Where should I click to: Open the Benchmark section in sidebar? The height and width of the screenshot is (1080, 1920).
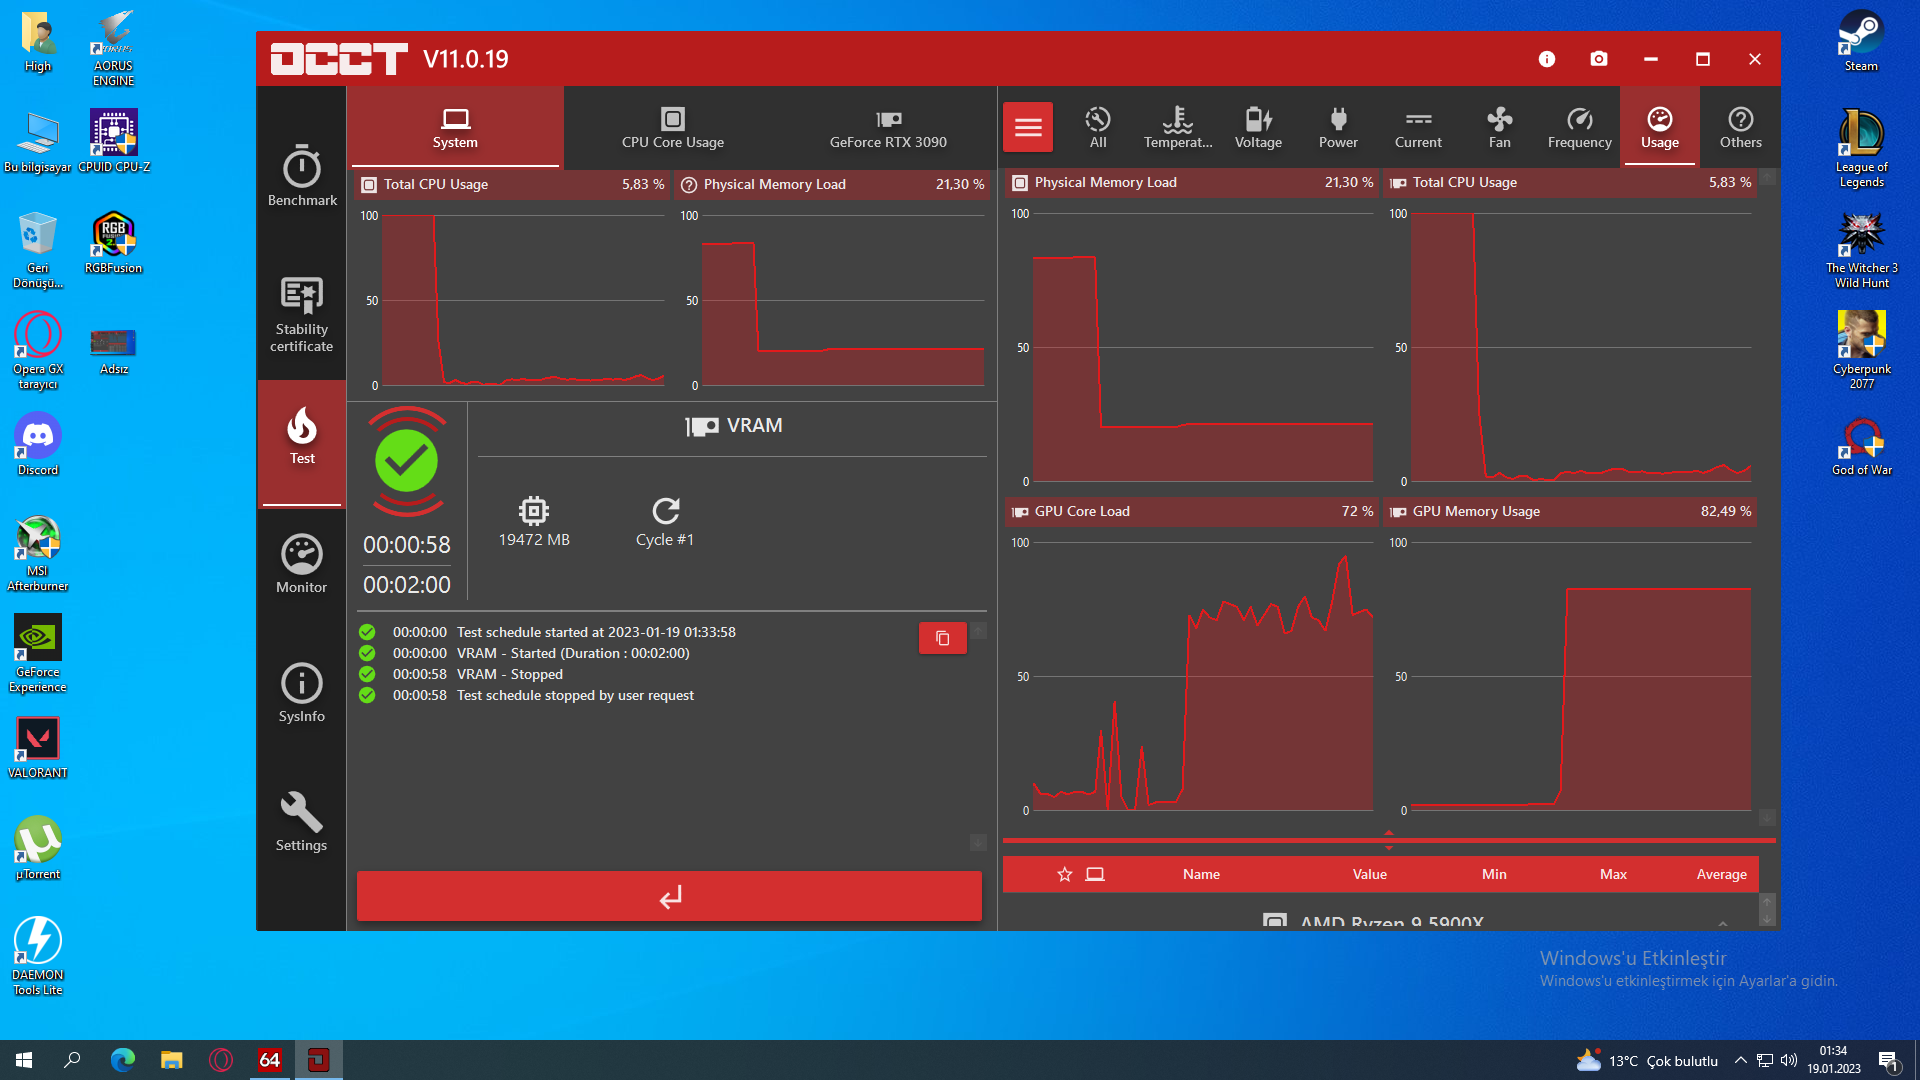tap(301, 176)
